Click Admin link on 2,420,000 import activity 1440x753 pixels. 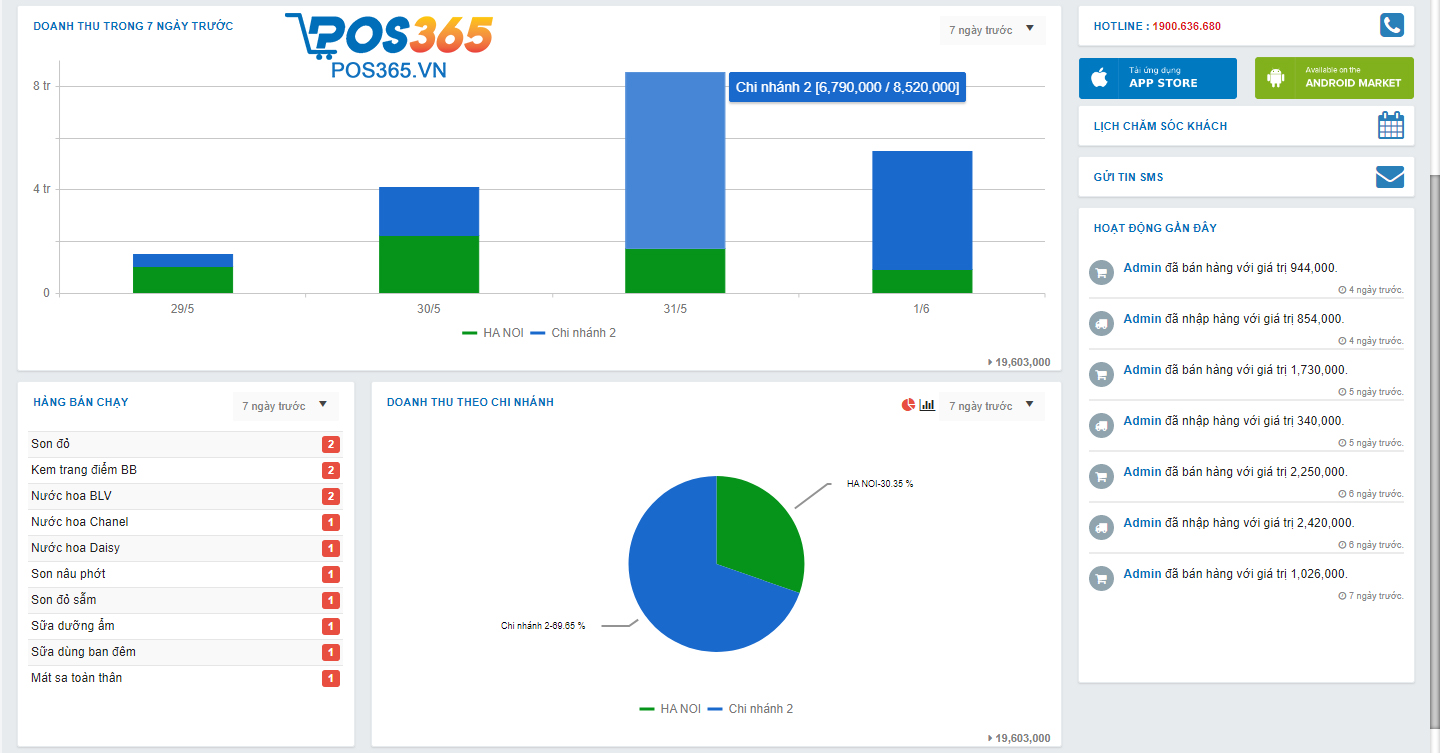coord(1142,522)
